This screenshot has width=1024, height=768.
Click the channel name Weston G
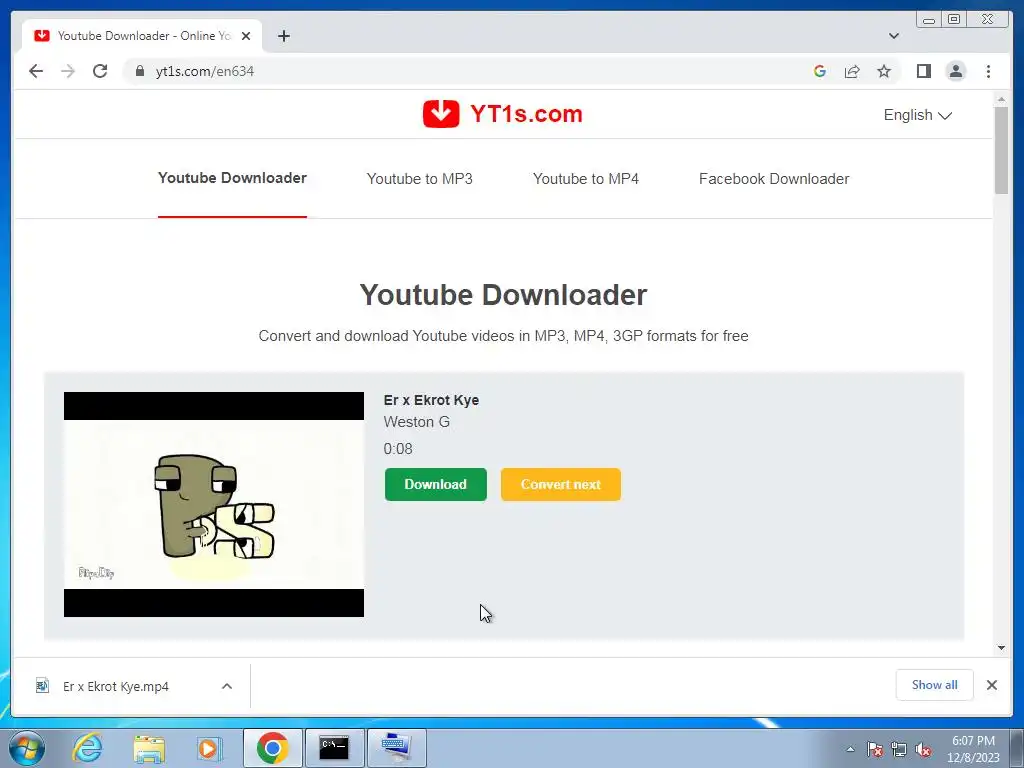coord(417,422)
